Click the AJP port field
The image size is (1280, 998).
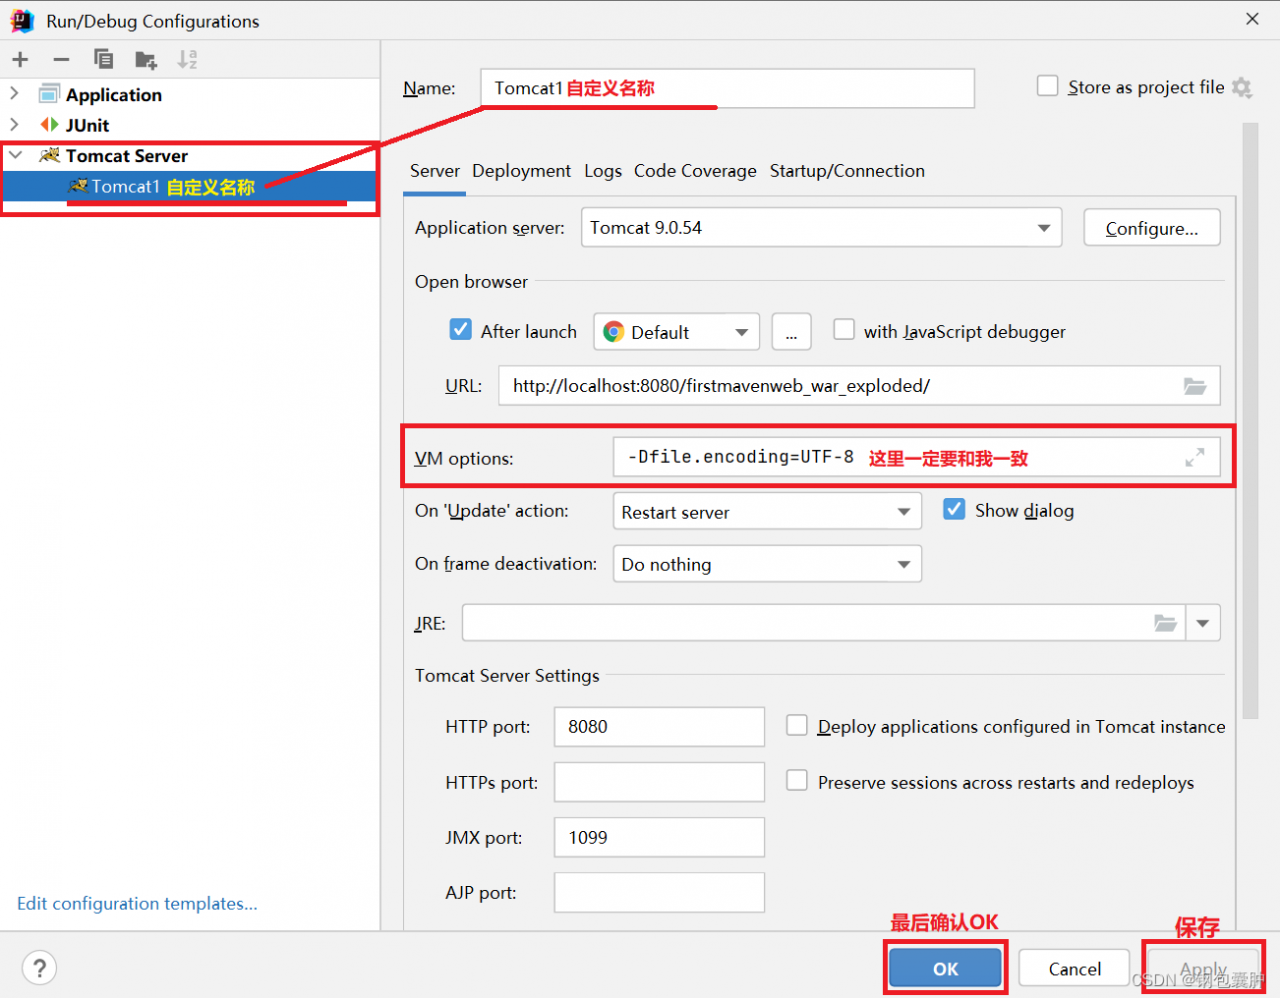tap(659, 892)
